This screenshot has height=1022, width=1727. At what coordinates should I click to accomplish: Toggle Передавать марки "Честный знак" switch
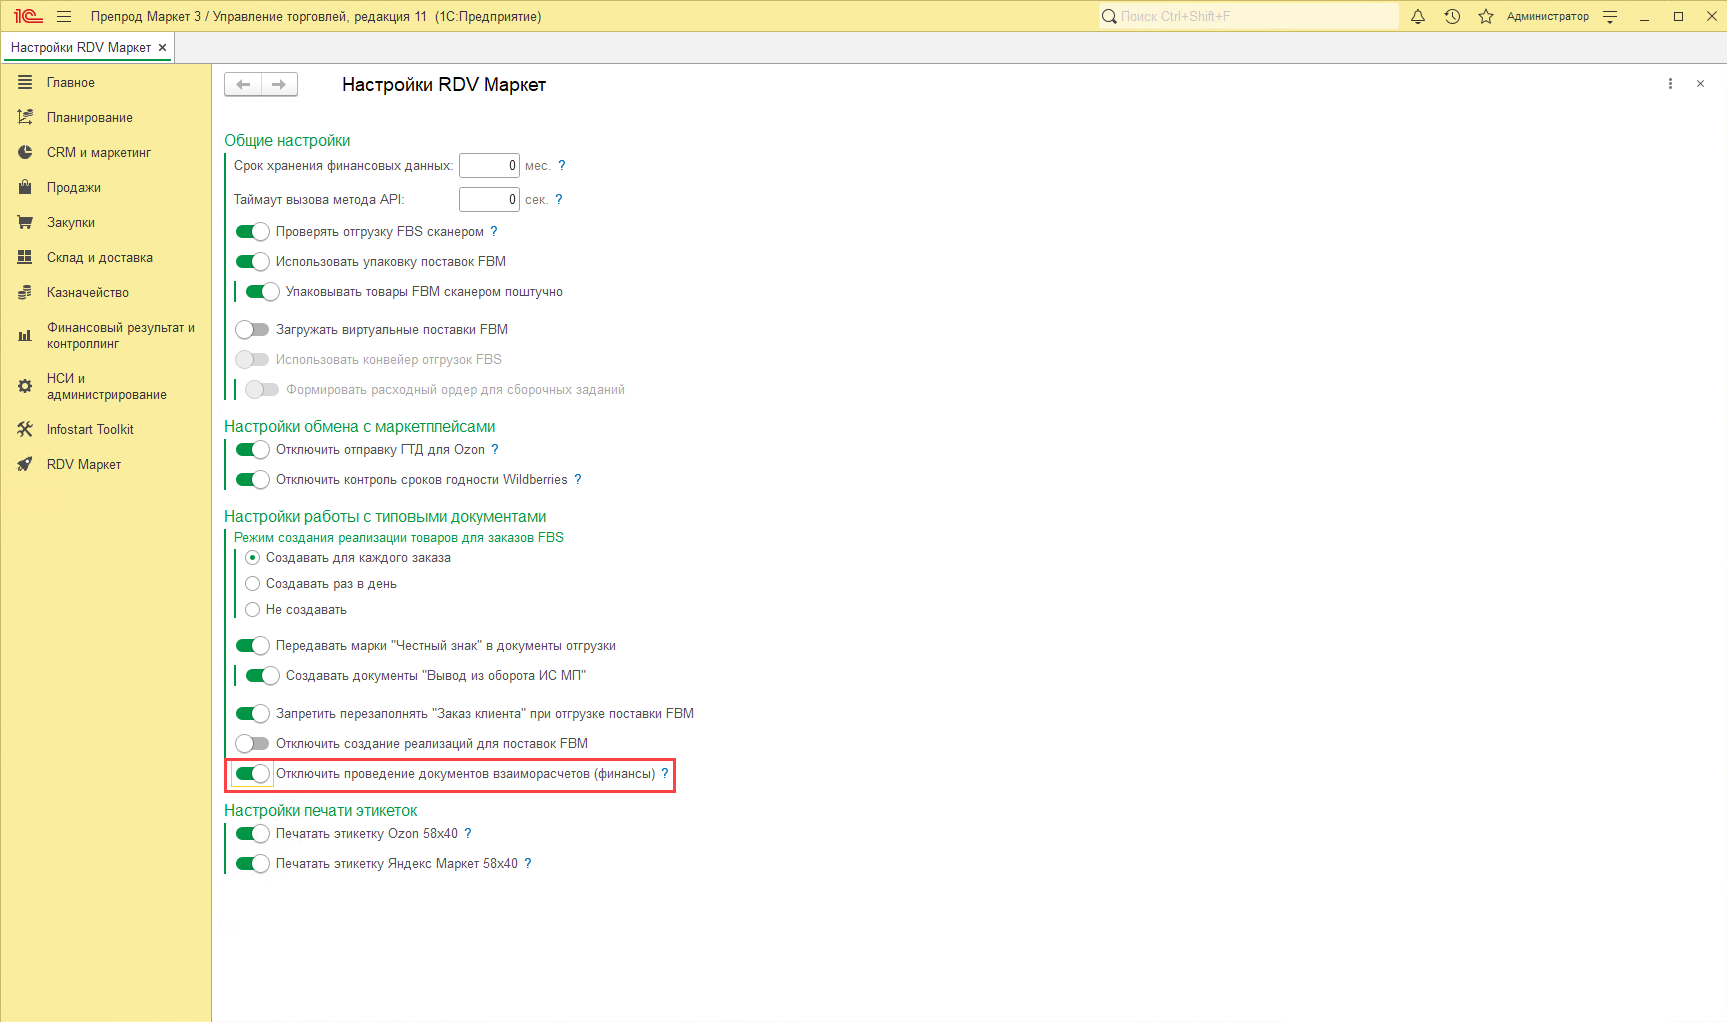pyautogui.click(x=253, y=646)
